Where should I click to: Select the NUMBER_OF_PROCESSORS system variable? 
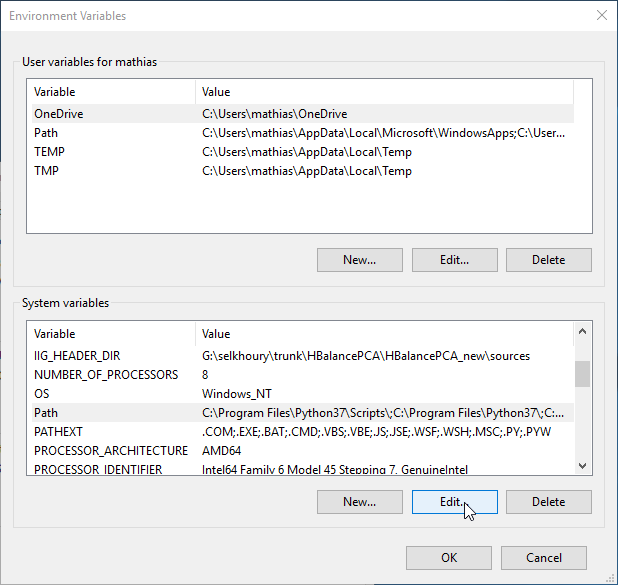tap(303, 375)
